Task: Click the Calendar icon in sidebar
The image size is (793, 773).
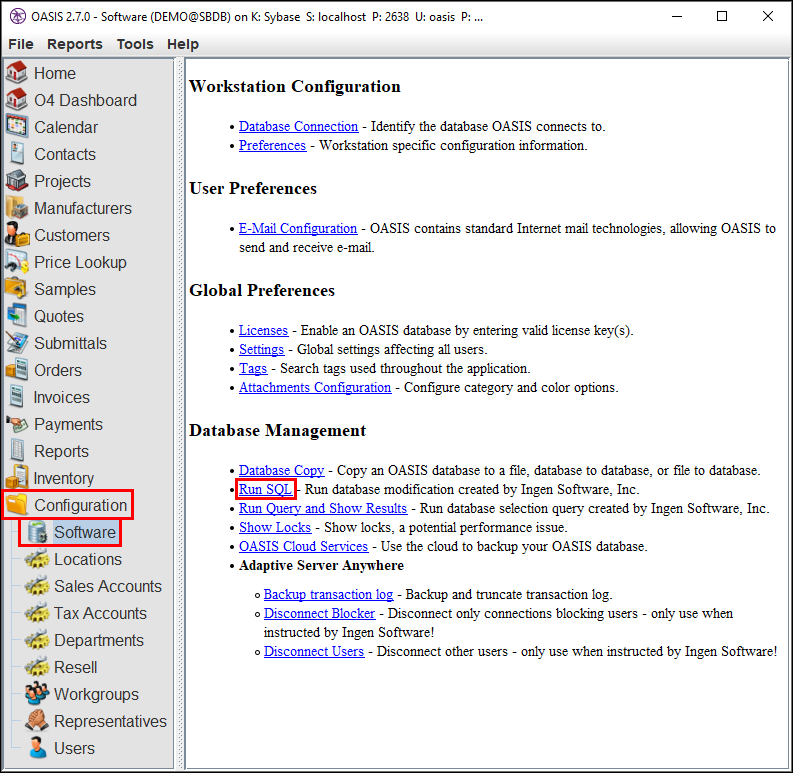Action: tap(17, 126)
